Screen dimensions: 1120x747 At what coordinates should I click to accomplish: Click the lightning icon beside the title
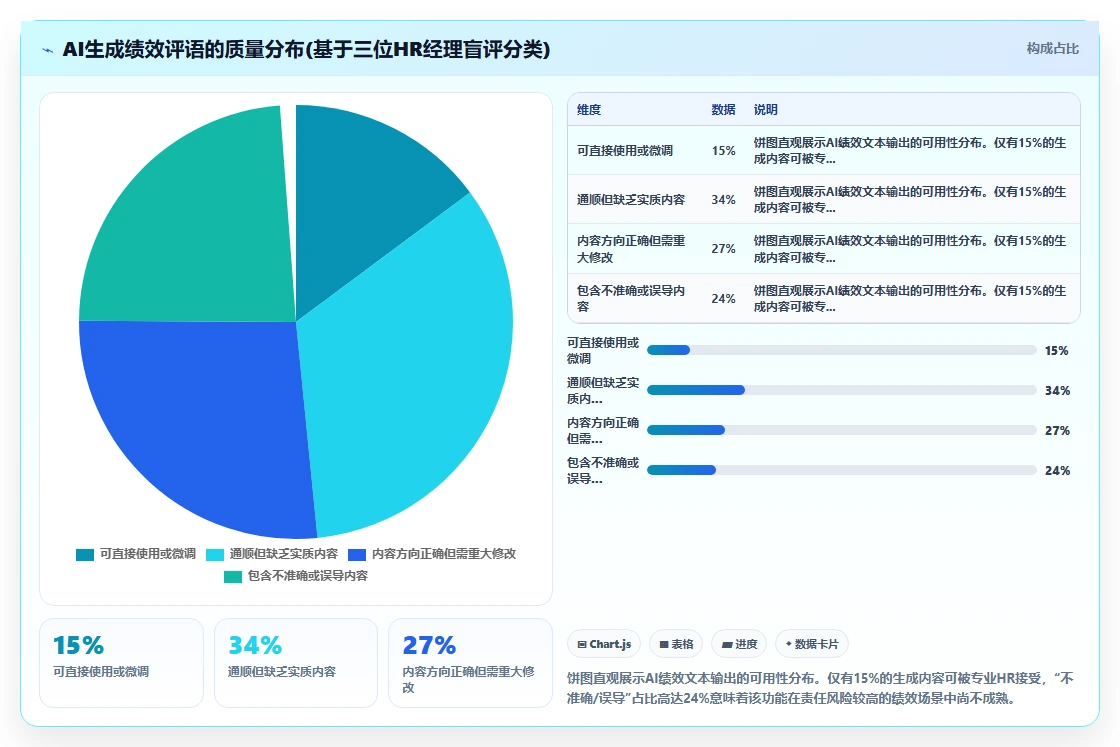tap(48, 50)
